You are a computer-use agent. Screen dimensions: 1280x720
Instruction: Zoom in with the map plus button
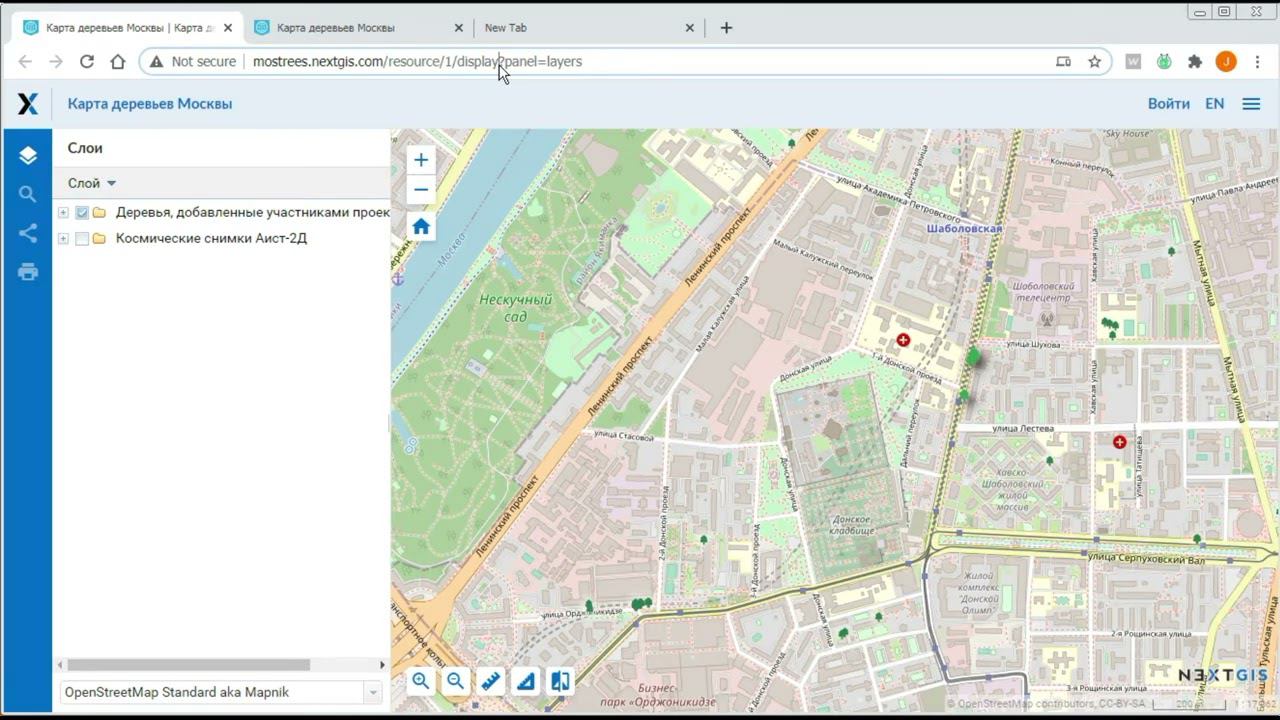421,160
